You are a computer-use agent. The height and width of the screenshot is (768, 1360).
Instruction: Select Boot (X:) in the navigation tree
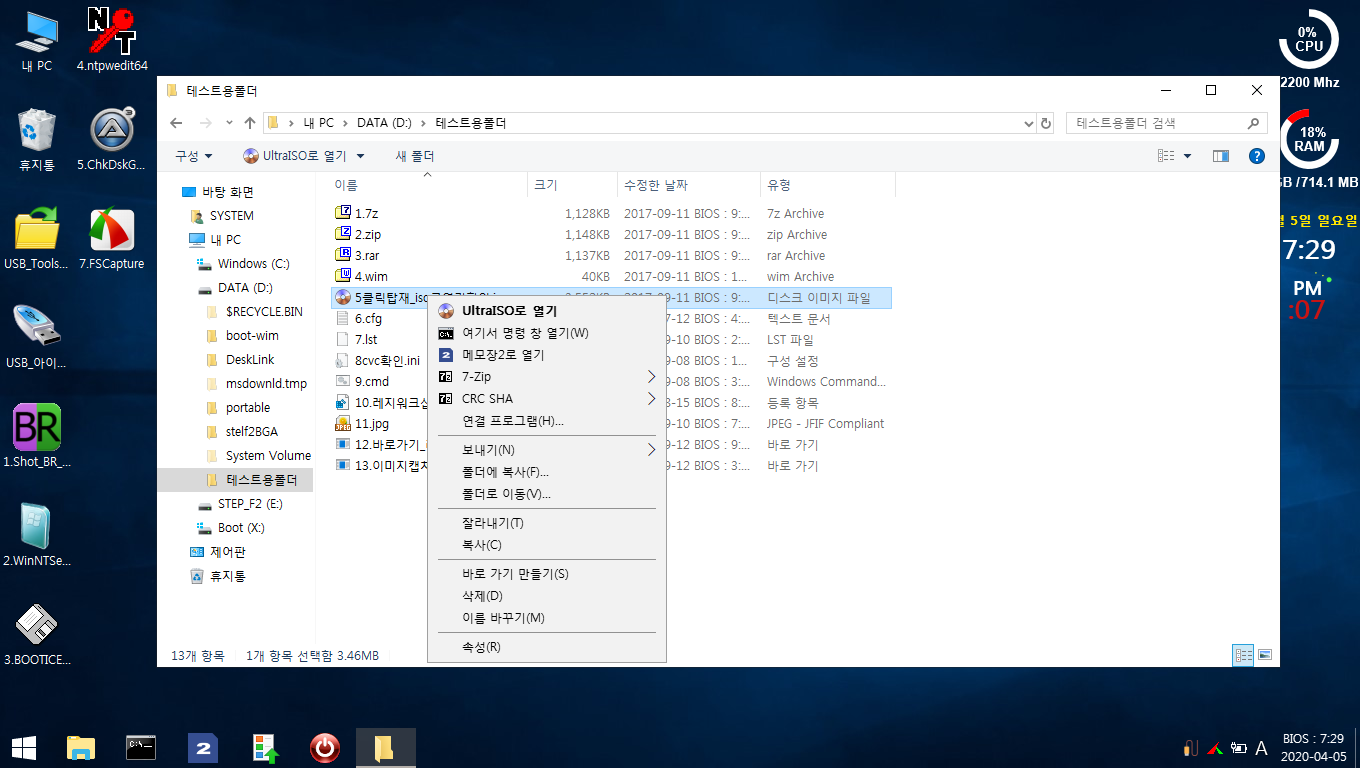(x=231, y=527)
